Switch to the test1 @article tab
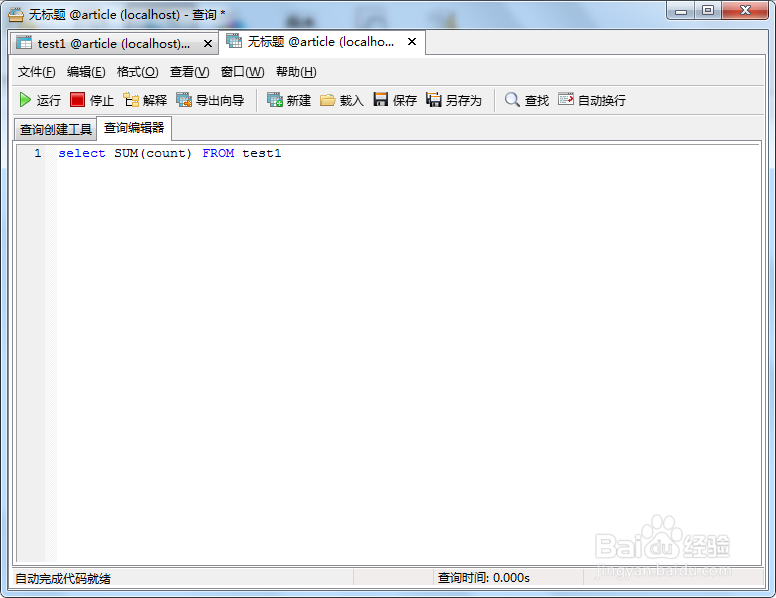The width and height of the screenshot is (776, 598). coord(114,44)
